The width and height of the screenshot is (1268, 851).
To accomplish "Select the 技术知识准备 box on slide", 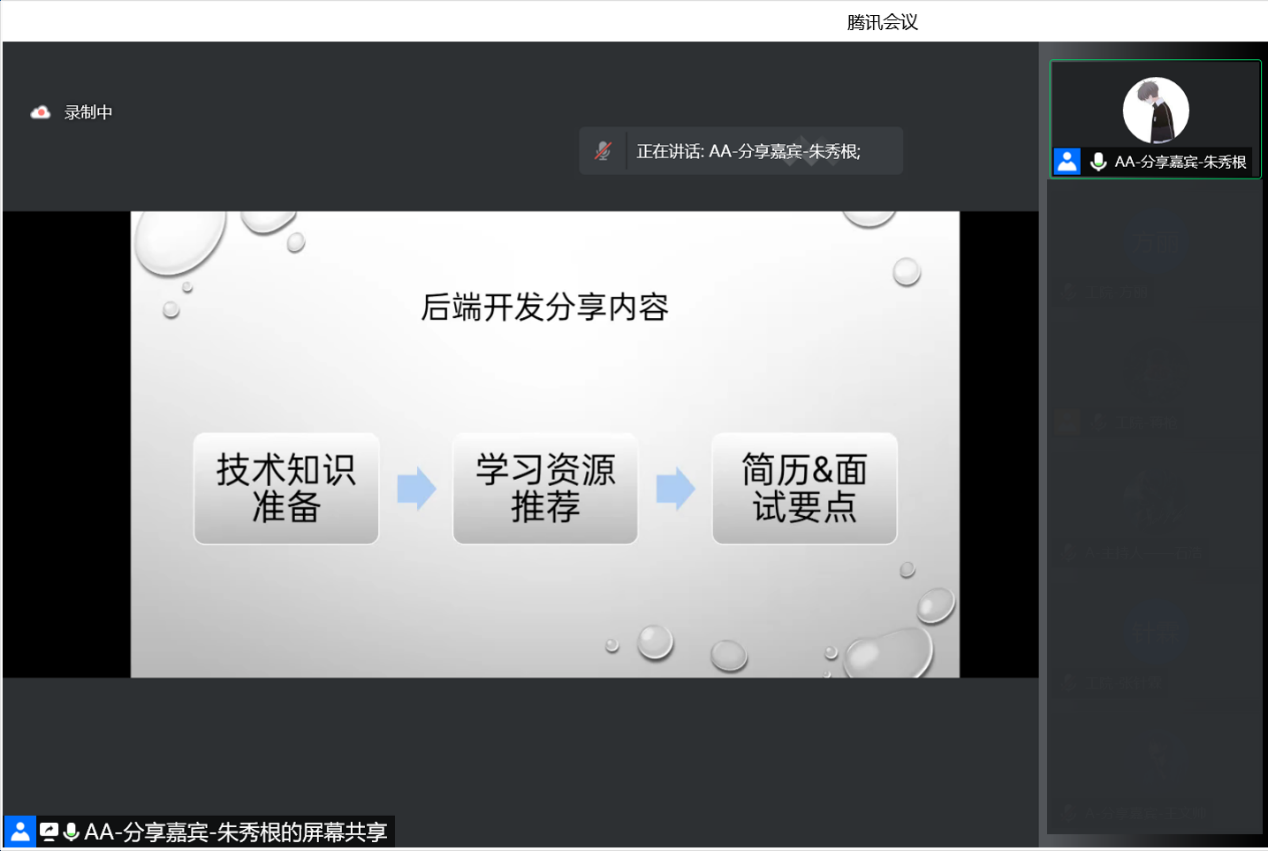I will (286, 489).
